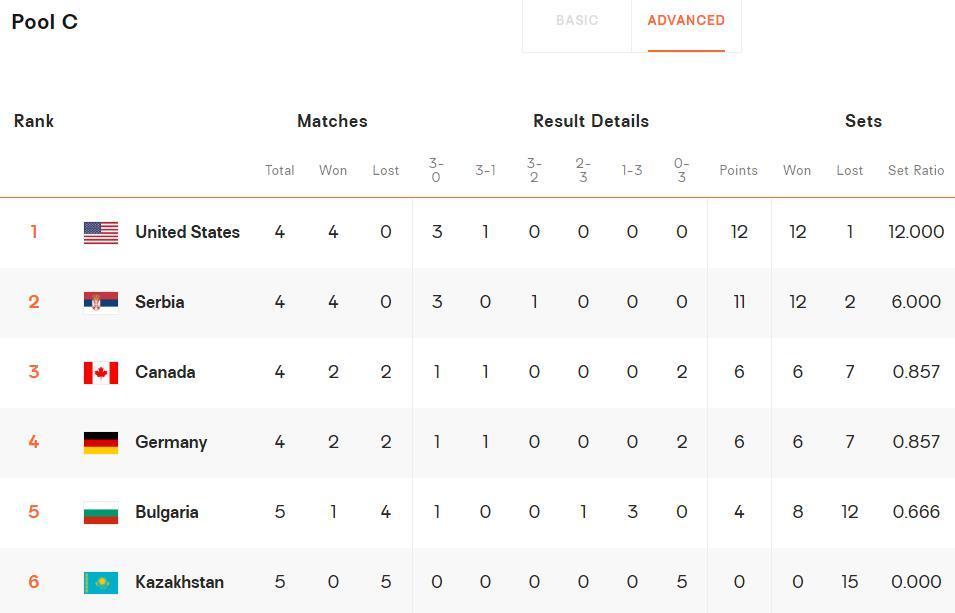
Task: Click the Rank column header
Action: [x=34, y=121]
